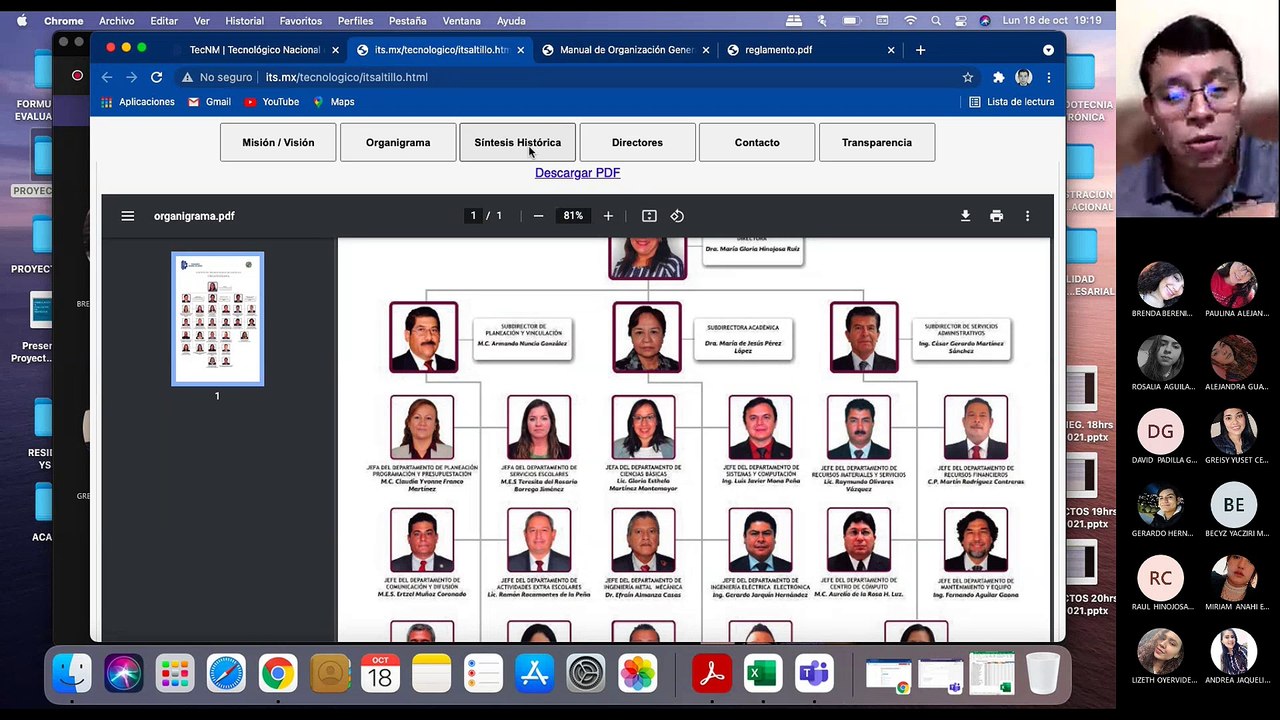The height and width of the screenshot is (720, 1280).
Task: Open the Chrome profile avatar
Action: [x=1023, y=77]
